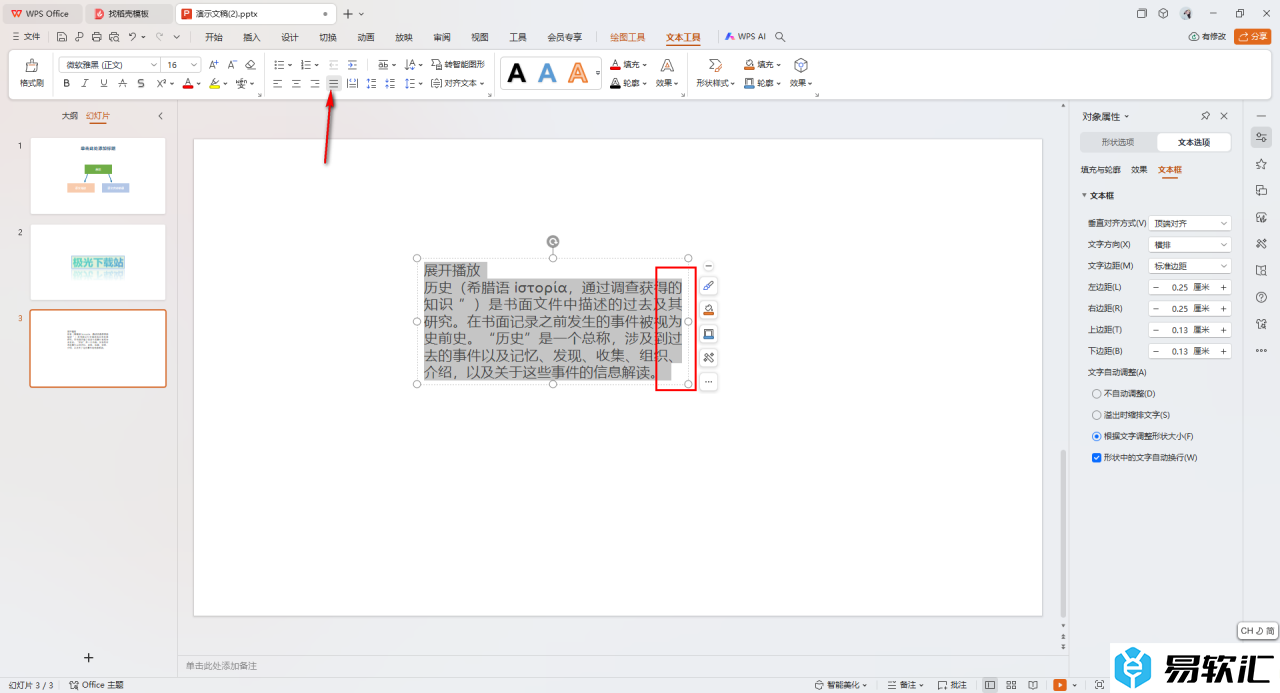The image size is (1280, 693).
Task: Select black A text style preset
Action: (517, 72)
